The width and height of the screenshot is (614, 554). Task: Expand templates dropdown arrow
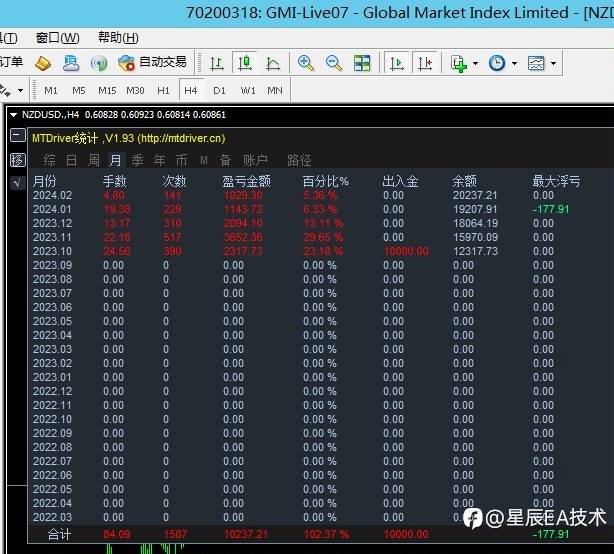553,63
